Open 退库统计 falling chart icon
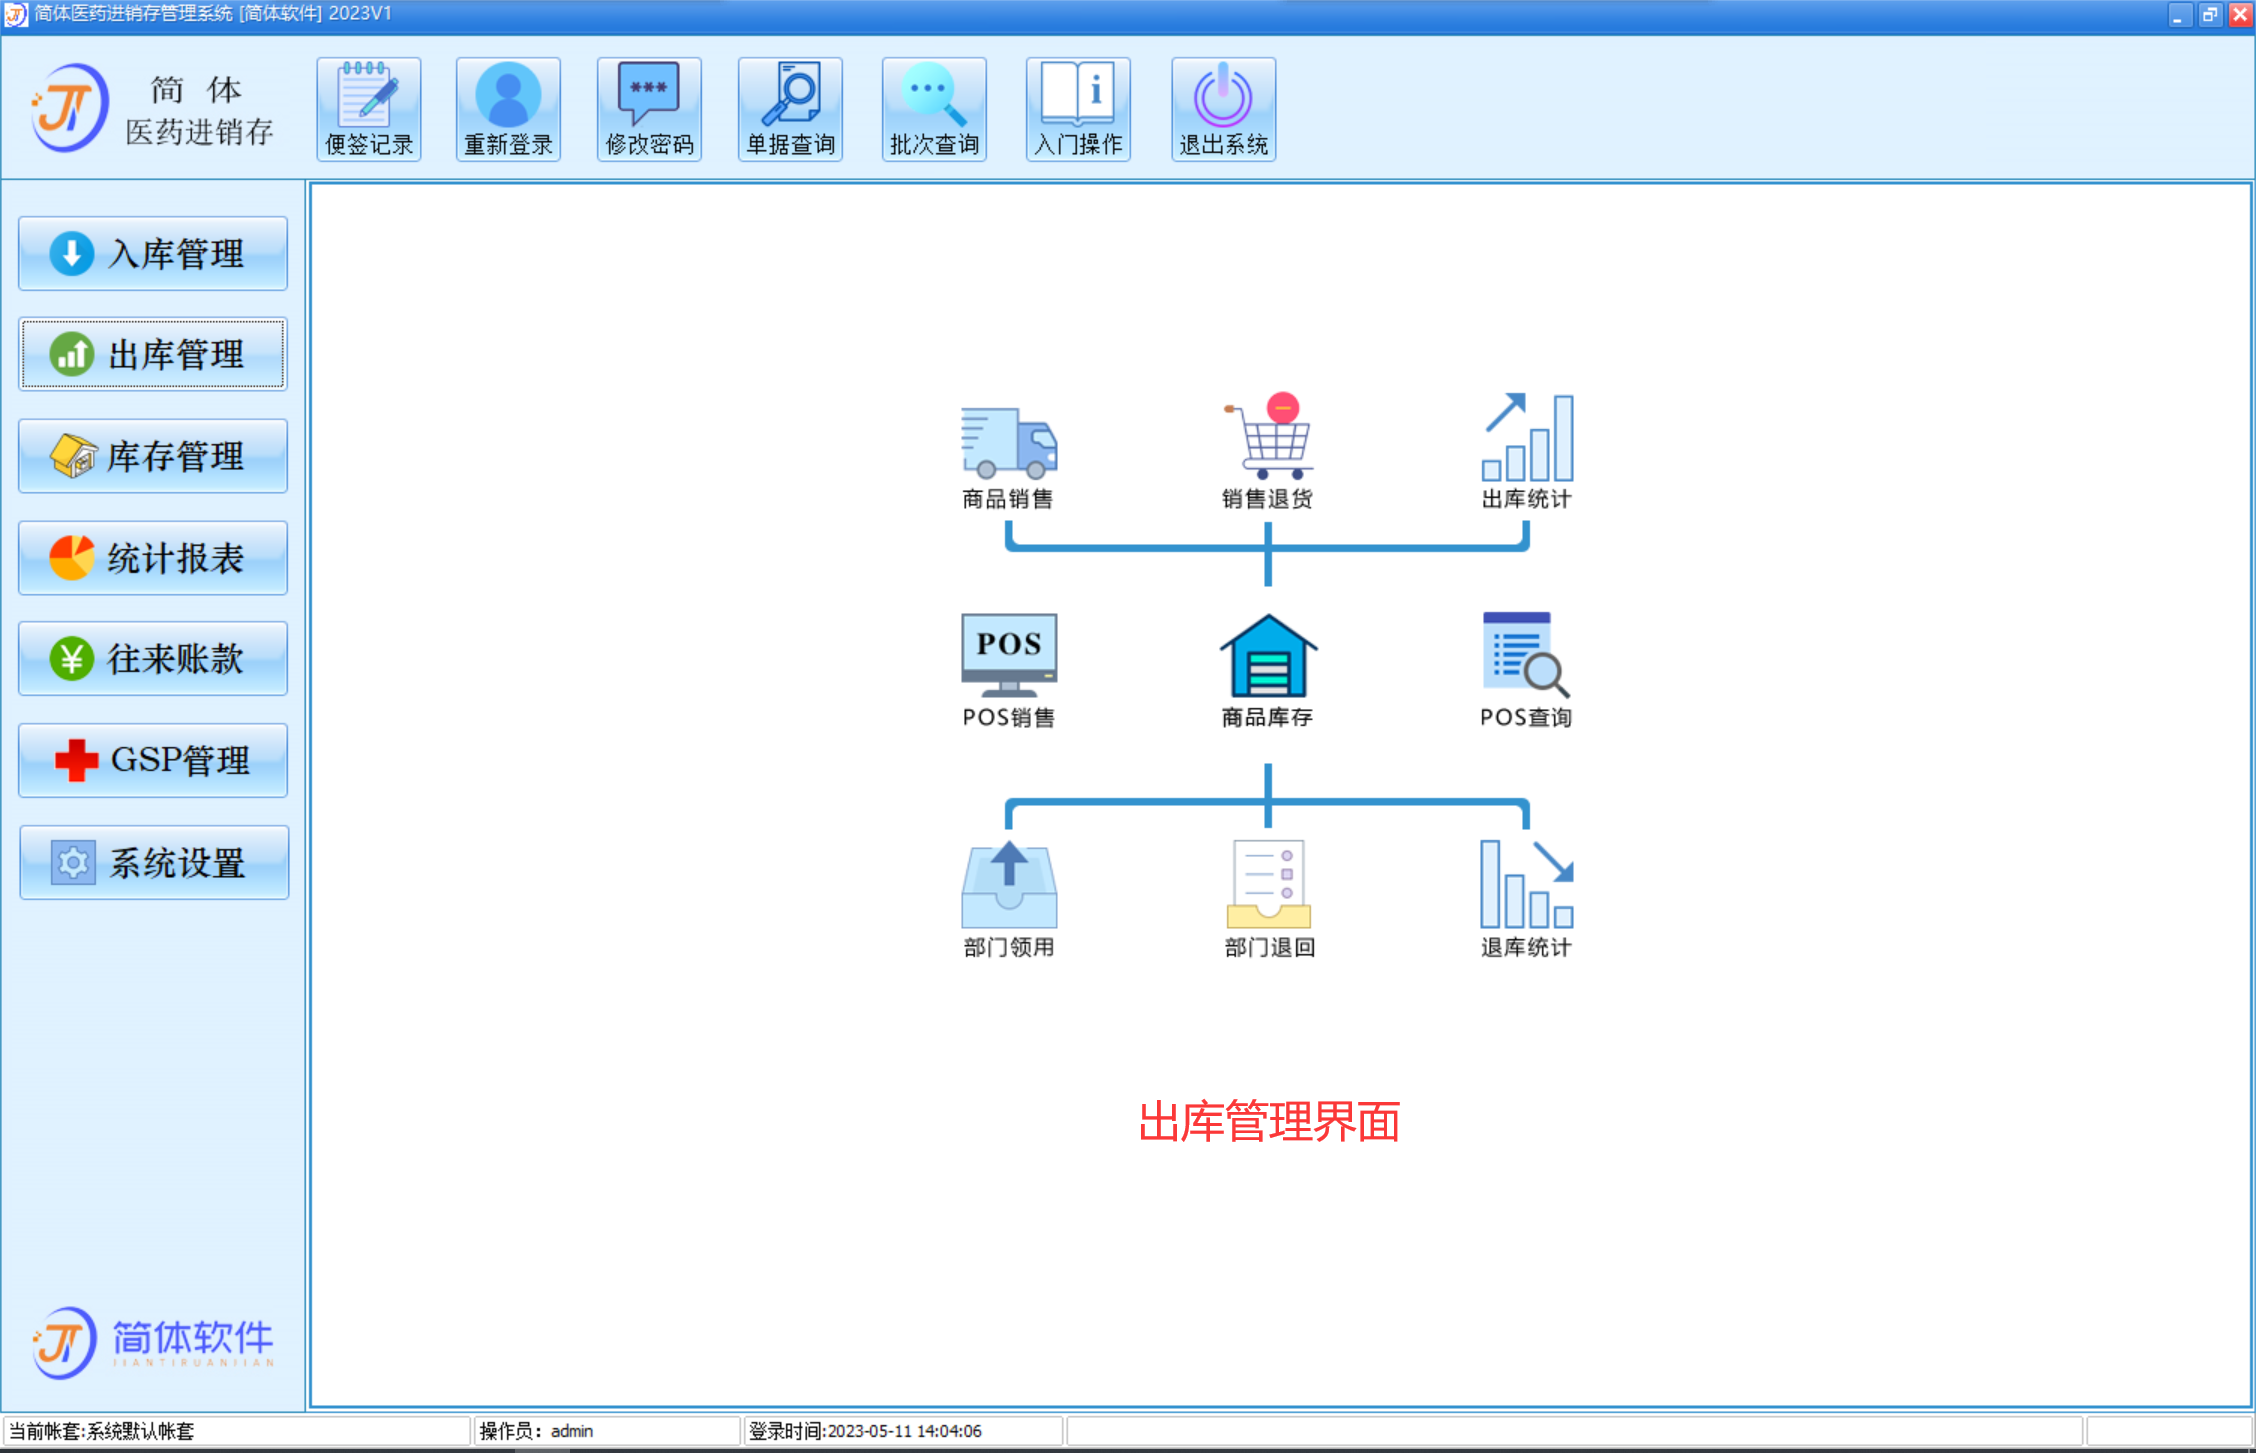 1526,900
